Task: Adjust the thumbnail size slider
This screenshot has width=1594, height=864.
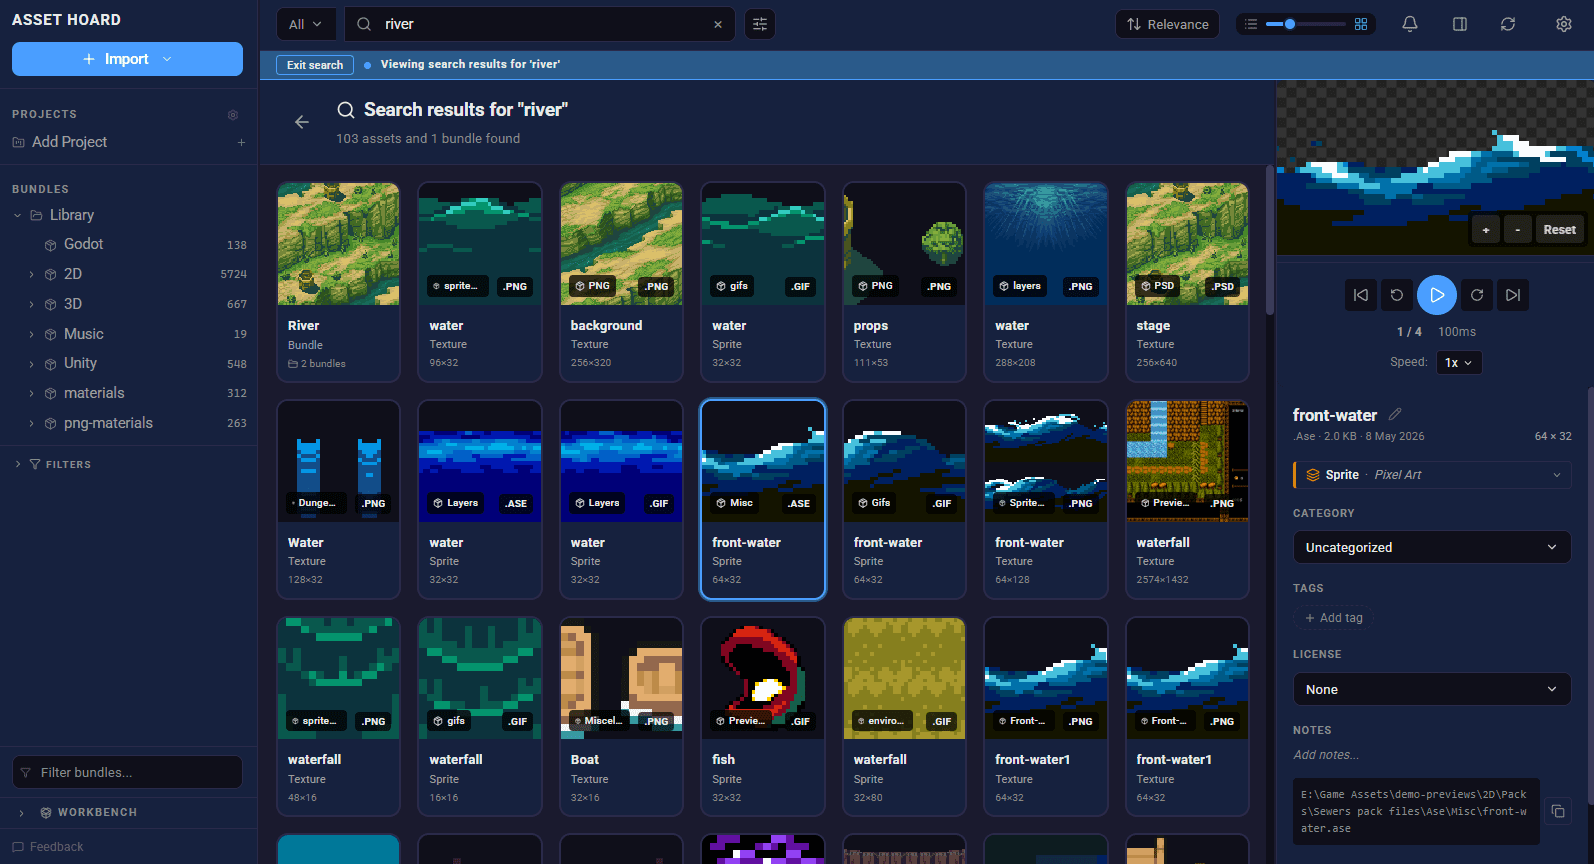Action: pos(1306,24)
